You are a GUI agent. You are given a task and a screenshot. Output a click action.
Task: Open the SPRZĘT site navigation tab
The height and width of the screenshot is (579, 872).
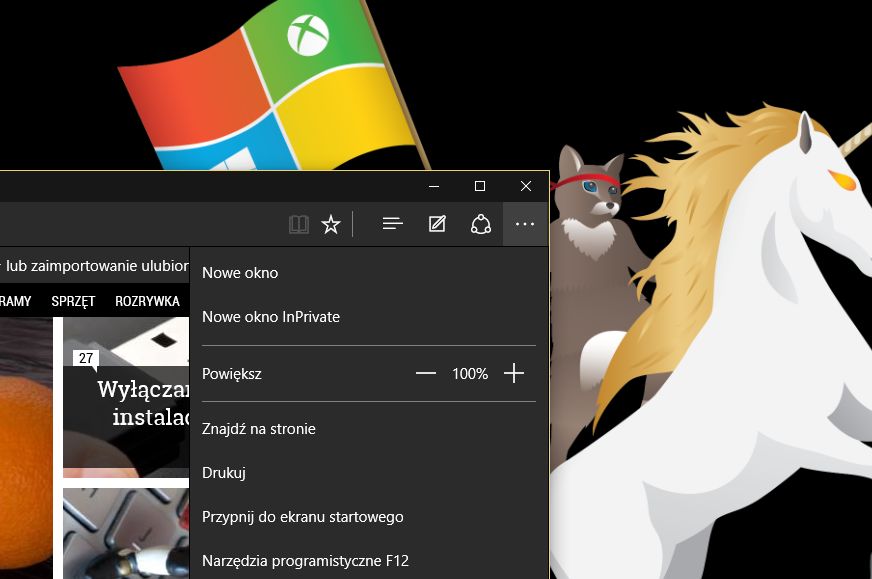click(x=73, y=301)
